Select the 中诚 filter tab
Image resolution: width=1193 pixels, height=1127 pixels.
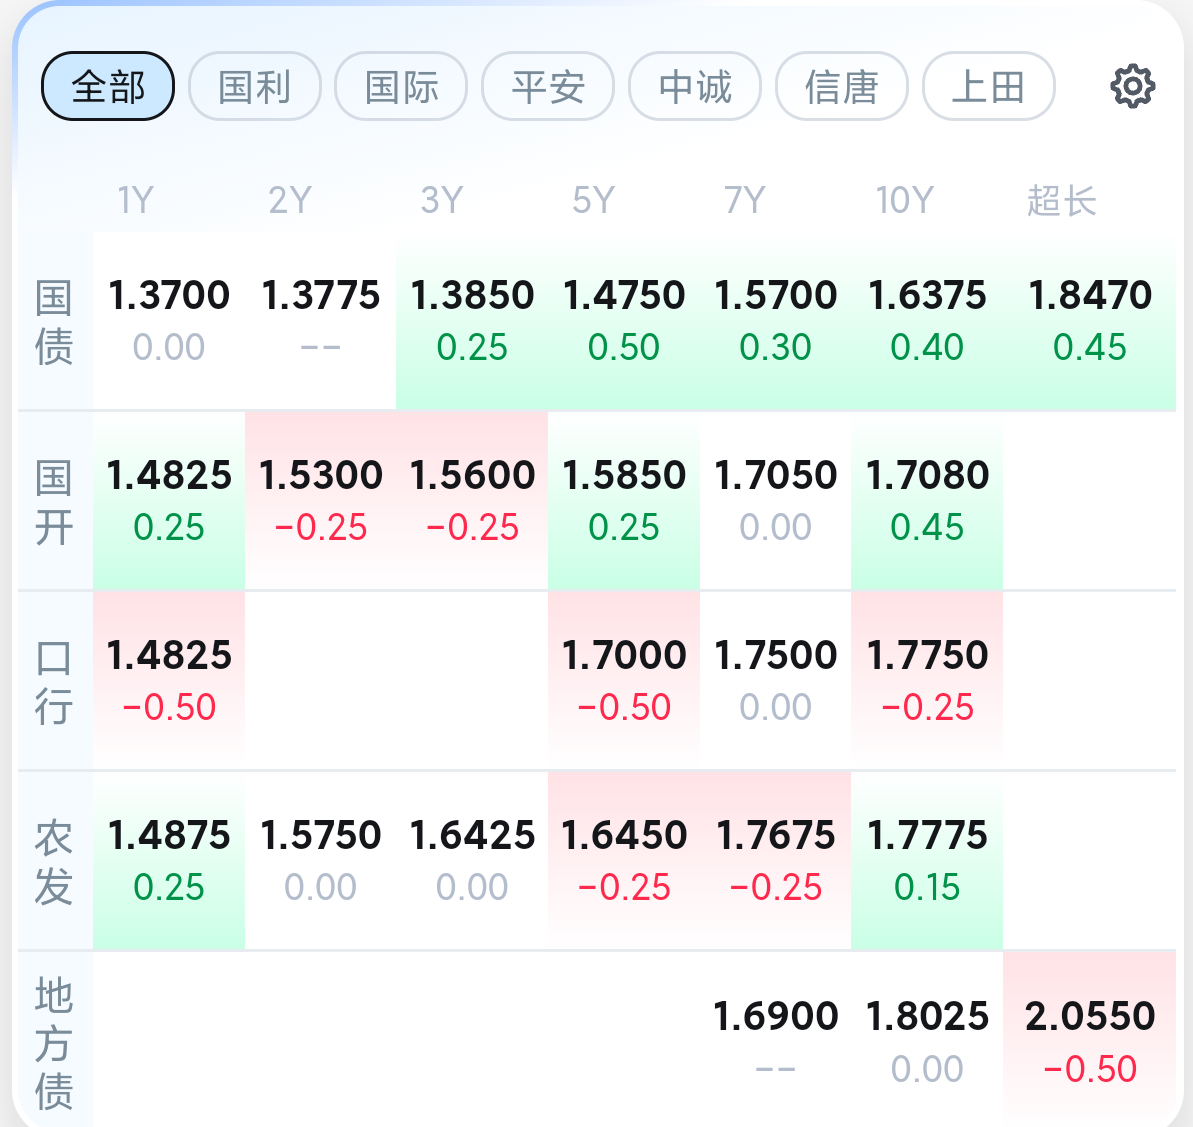(695, 87)
